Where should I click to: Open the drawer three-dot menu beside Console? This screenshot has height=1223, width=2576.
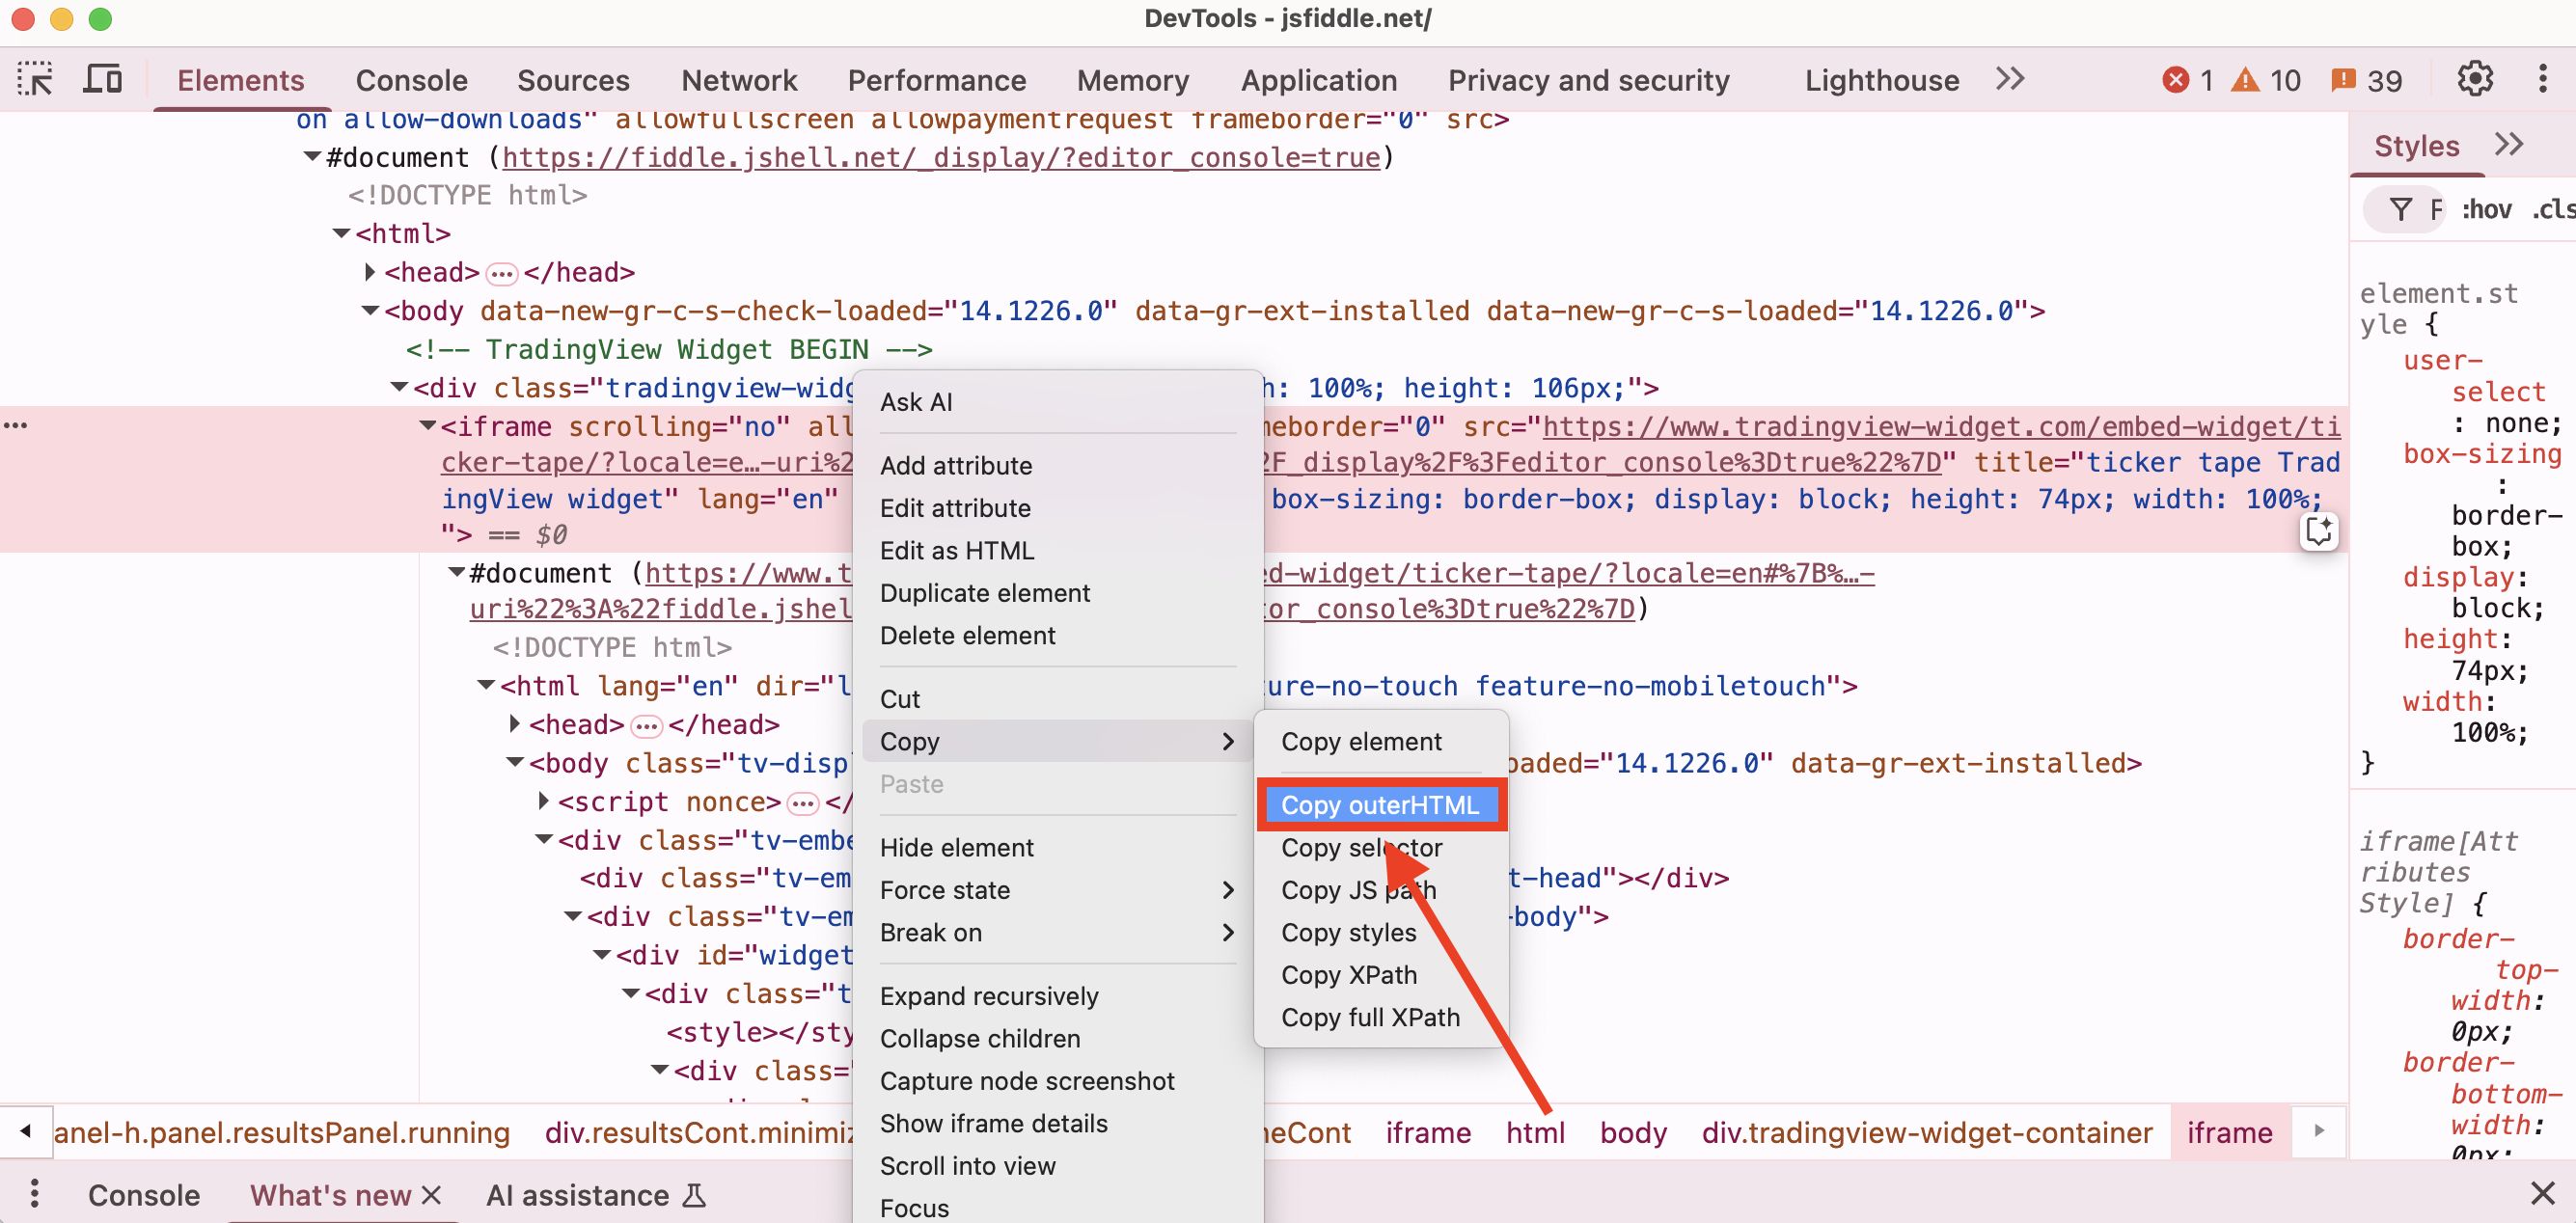[x=34, y=1194]
